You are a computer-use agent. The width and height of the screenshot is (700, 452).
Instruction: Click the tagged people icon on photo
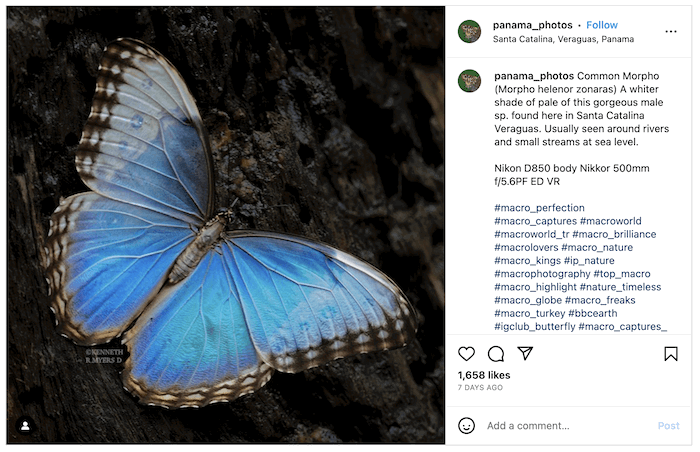point(25,426)
